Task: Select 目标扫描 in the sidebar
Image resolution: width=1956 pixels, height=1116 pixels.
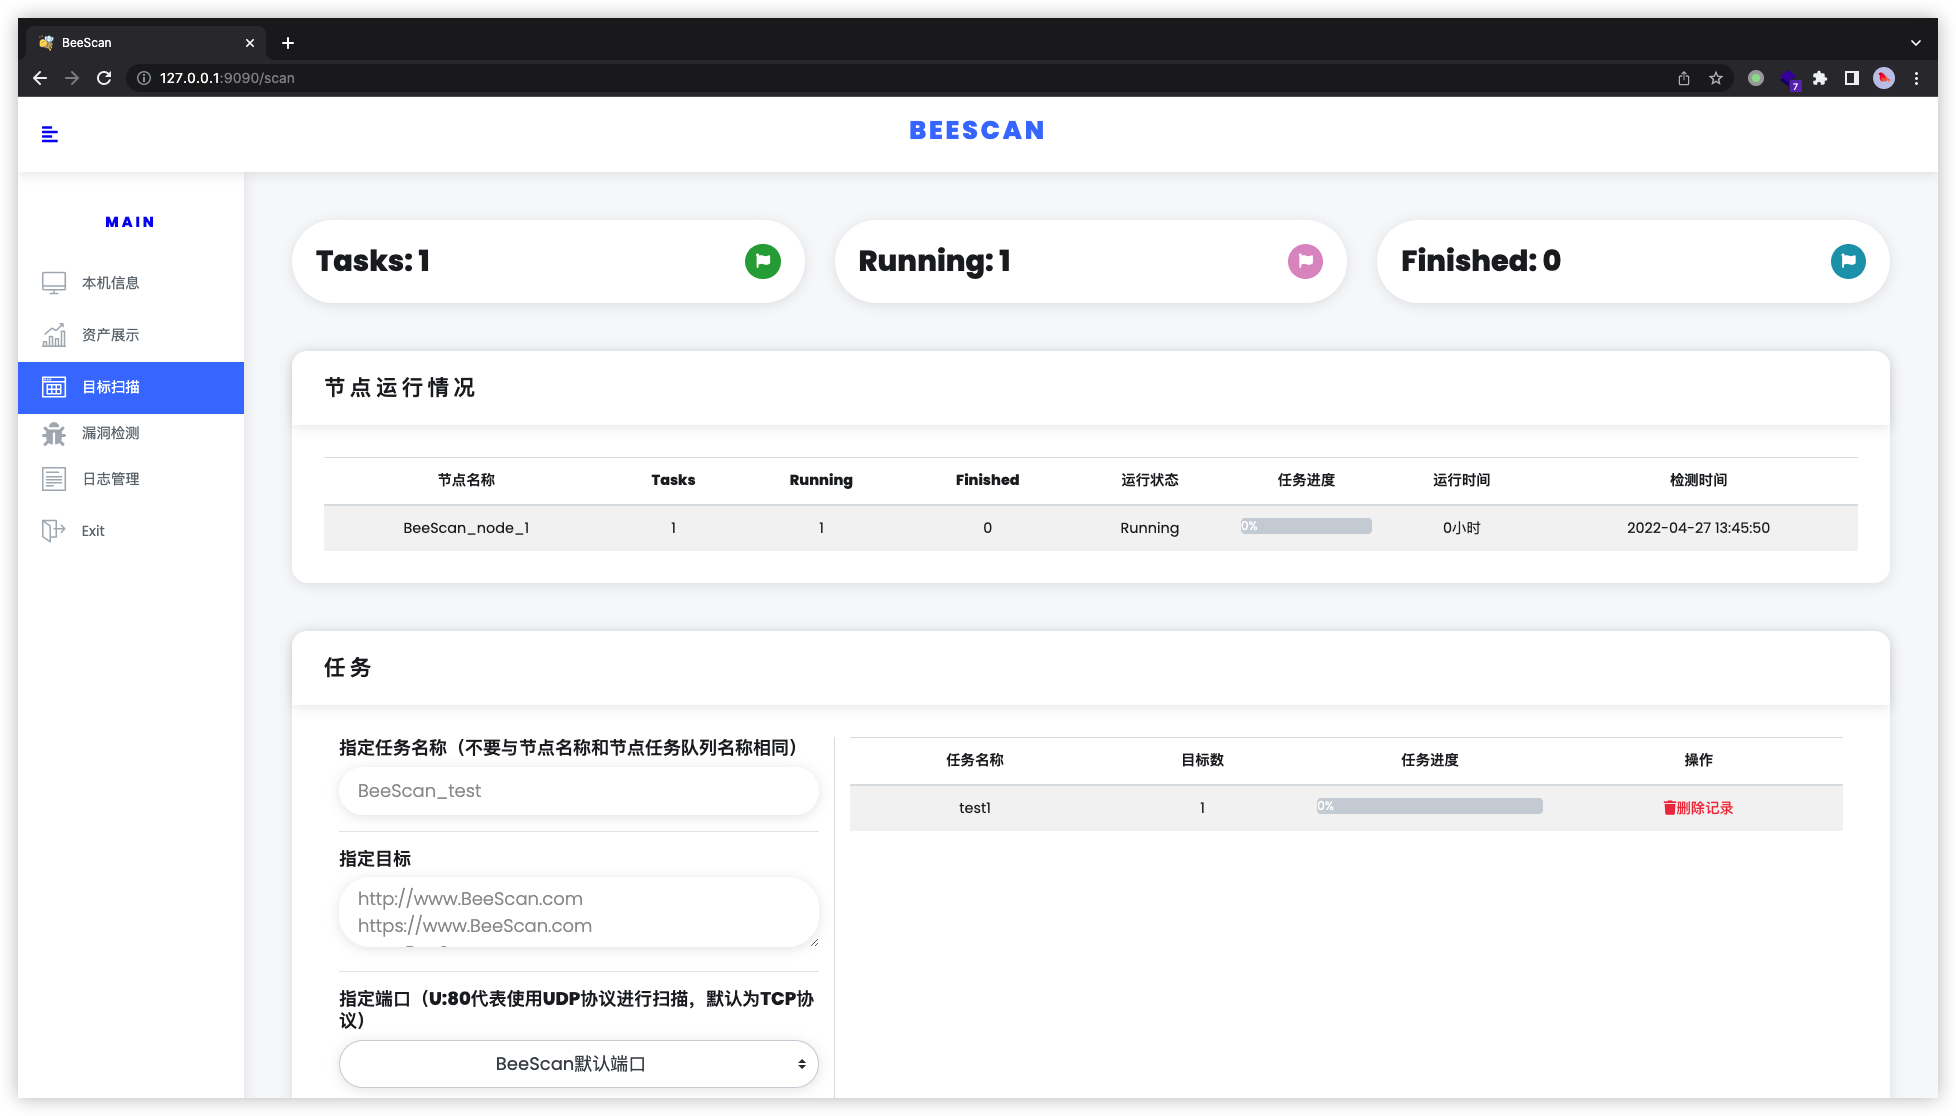Action: [x=110, y=387]
